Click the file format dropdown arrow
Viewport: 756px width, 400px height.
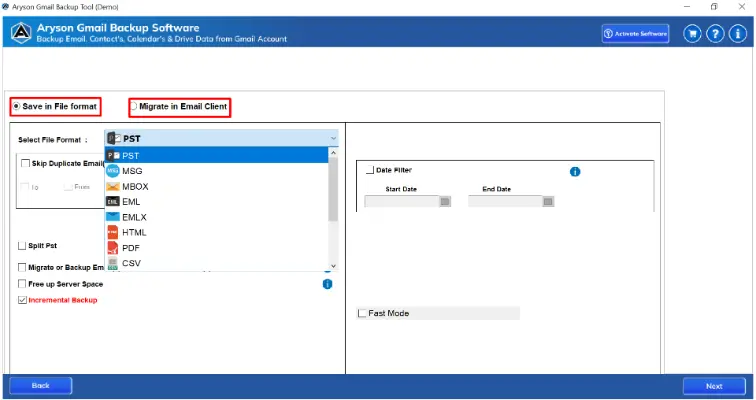pyautogui.click(x=333, y=139)
